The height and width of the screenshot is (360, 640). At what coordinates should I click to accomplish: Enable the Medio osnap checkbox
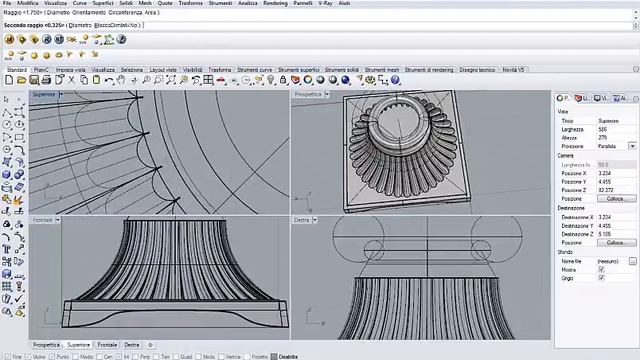pos(75,357)
